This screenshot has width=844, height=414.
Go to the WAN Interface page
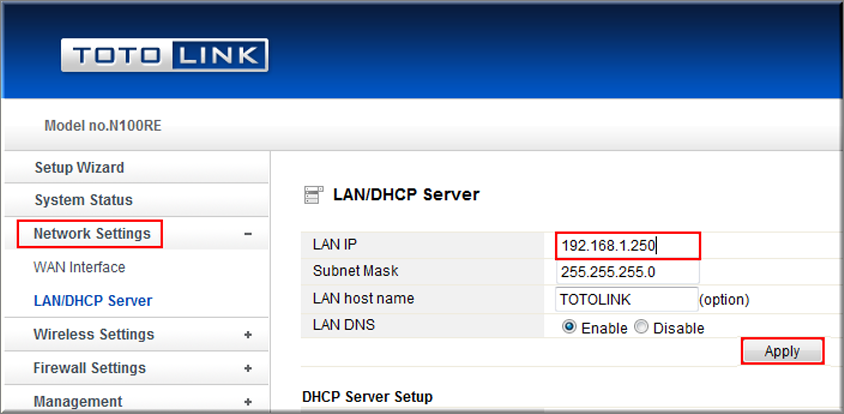[79, 267]
